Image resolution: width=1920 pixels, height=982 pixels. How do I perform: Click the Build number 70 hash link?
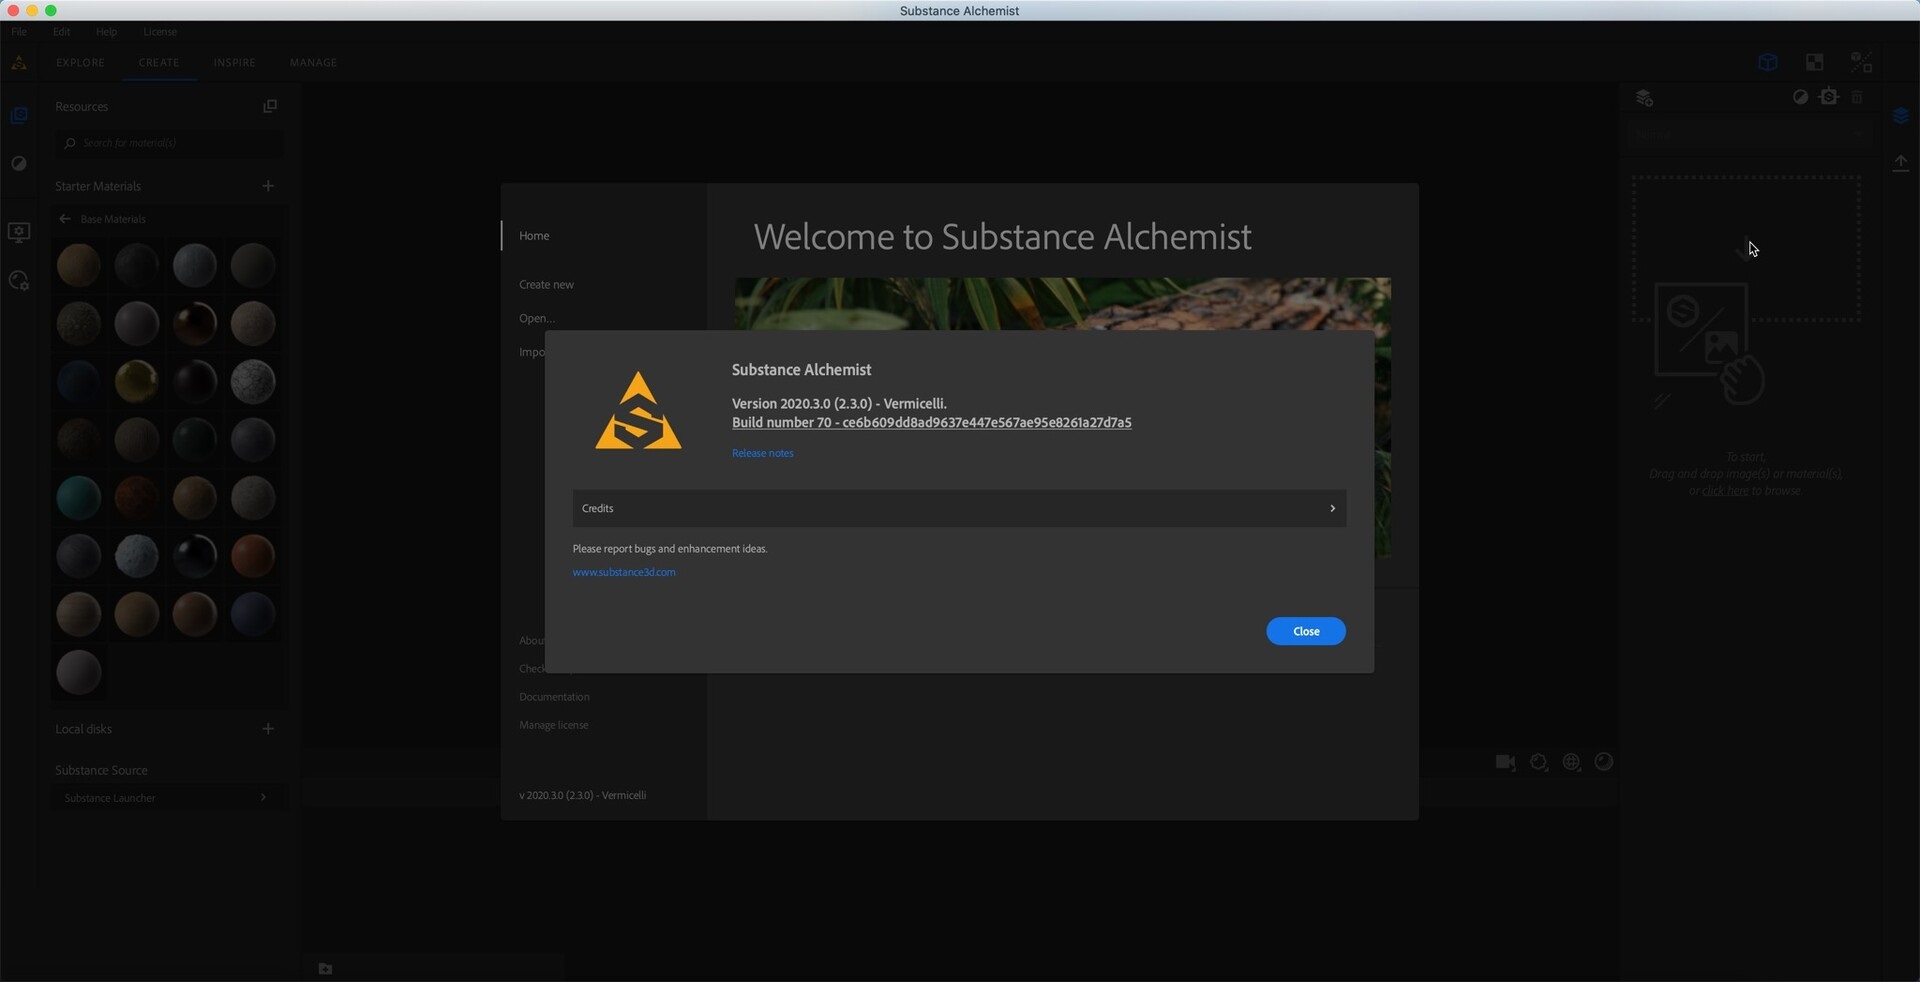pyautogui.click(x=931, y=423)
